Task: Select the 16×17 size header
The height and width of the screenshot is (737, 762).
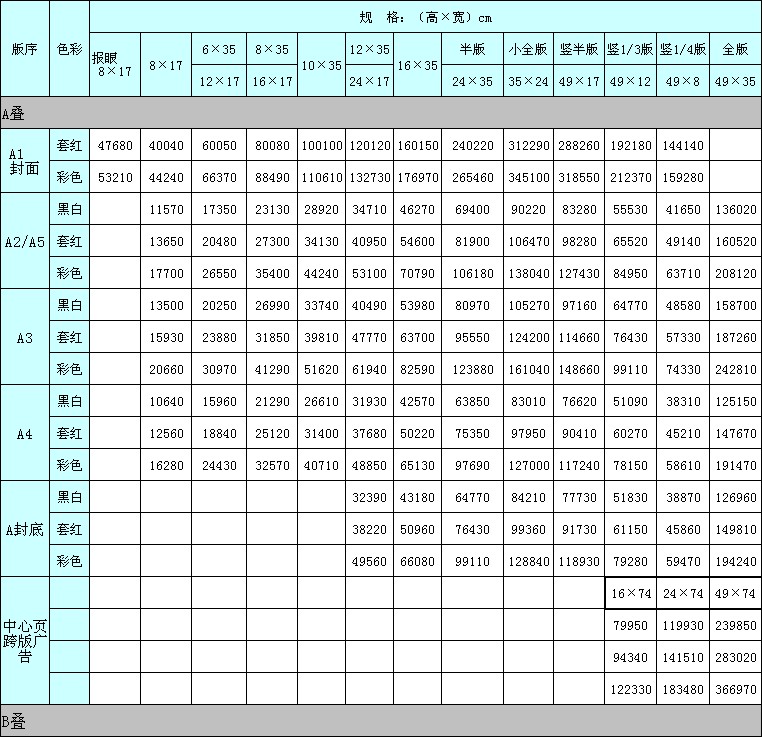Action: [x=272, y=81]
